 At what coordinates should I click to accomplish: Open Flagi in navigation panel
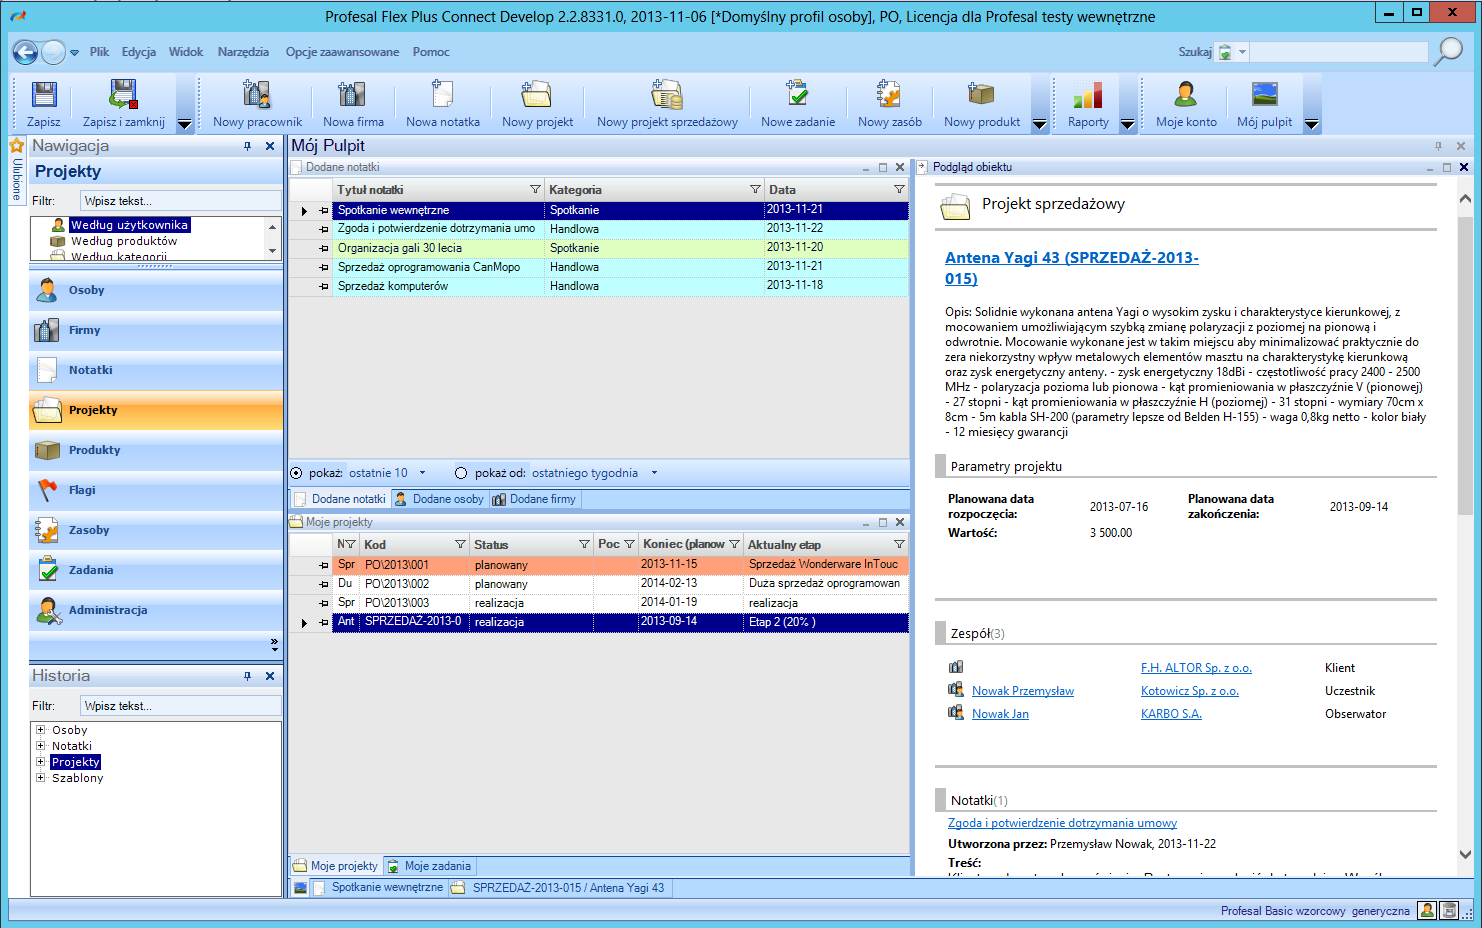point(156,490)
